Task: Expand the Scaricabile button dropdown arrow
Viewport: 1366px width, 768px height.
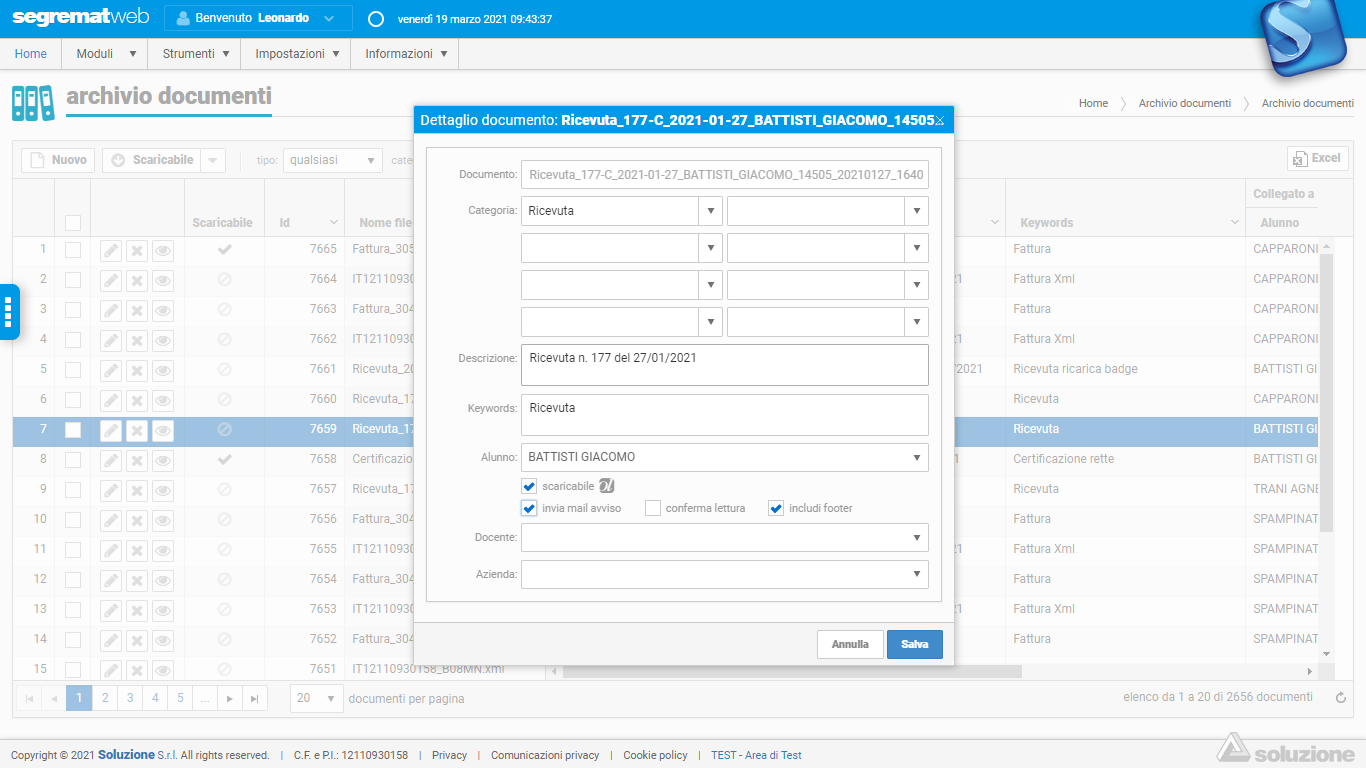Action: 213,160
